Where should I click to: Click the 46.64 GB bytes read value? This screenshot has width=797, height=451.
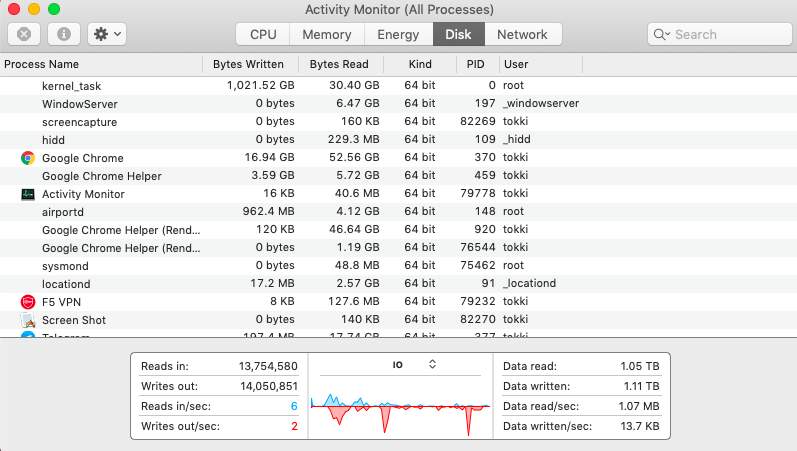coord(354,229)
